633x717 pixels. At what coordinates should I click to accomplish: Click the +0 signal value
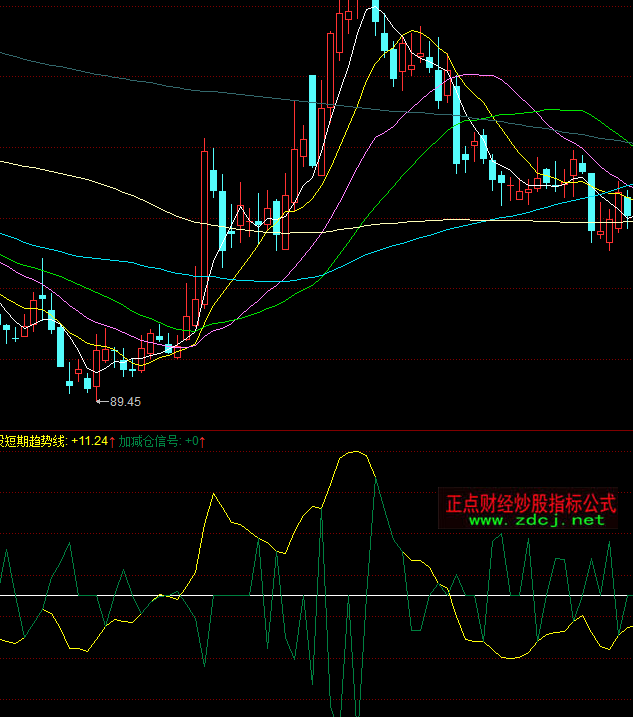pos(190,441)
